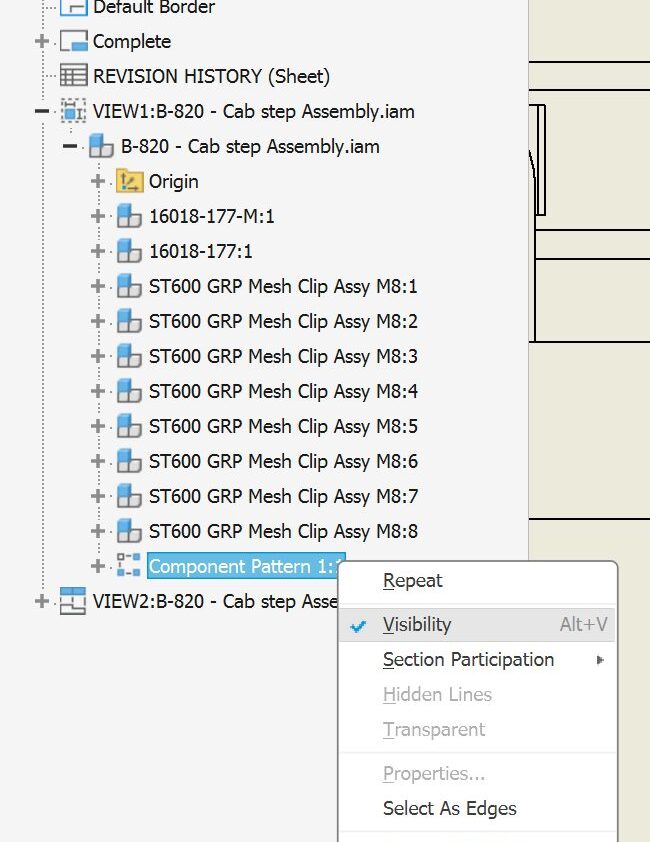Expand the Origin folder node
This screenshot has width=650, height=842.
97,181
